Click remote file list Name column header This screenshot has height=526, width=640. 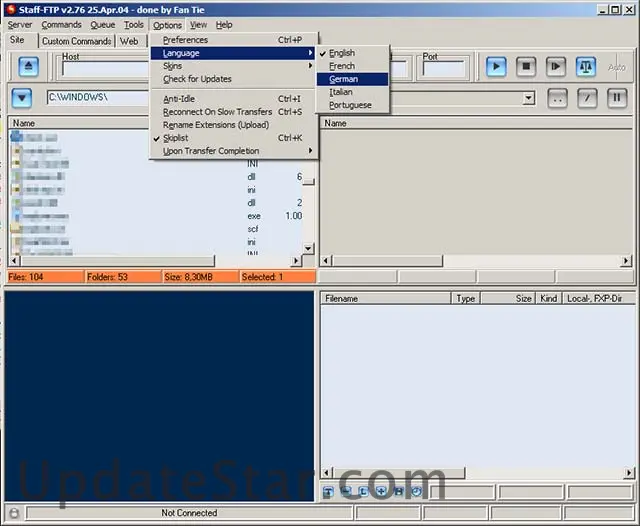click(x=476, y=123)
